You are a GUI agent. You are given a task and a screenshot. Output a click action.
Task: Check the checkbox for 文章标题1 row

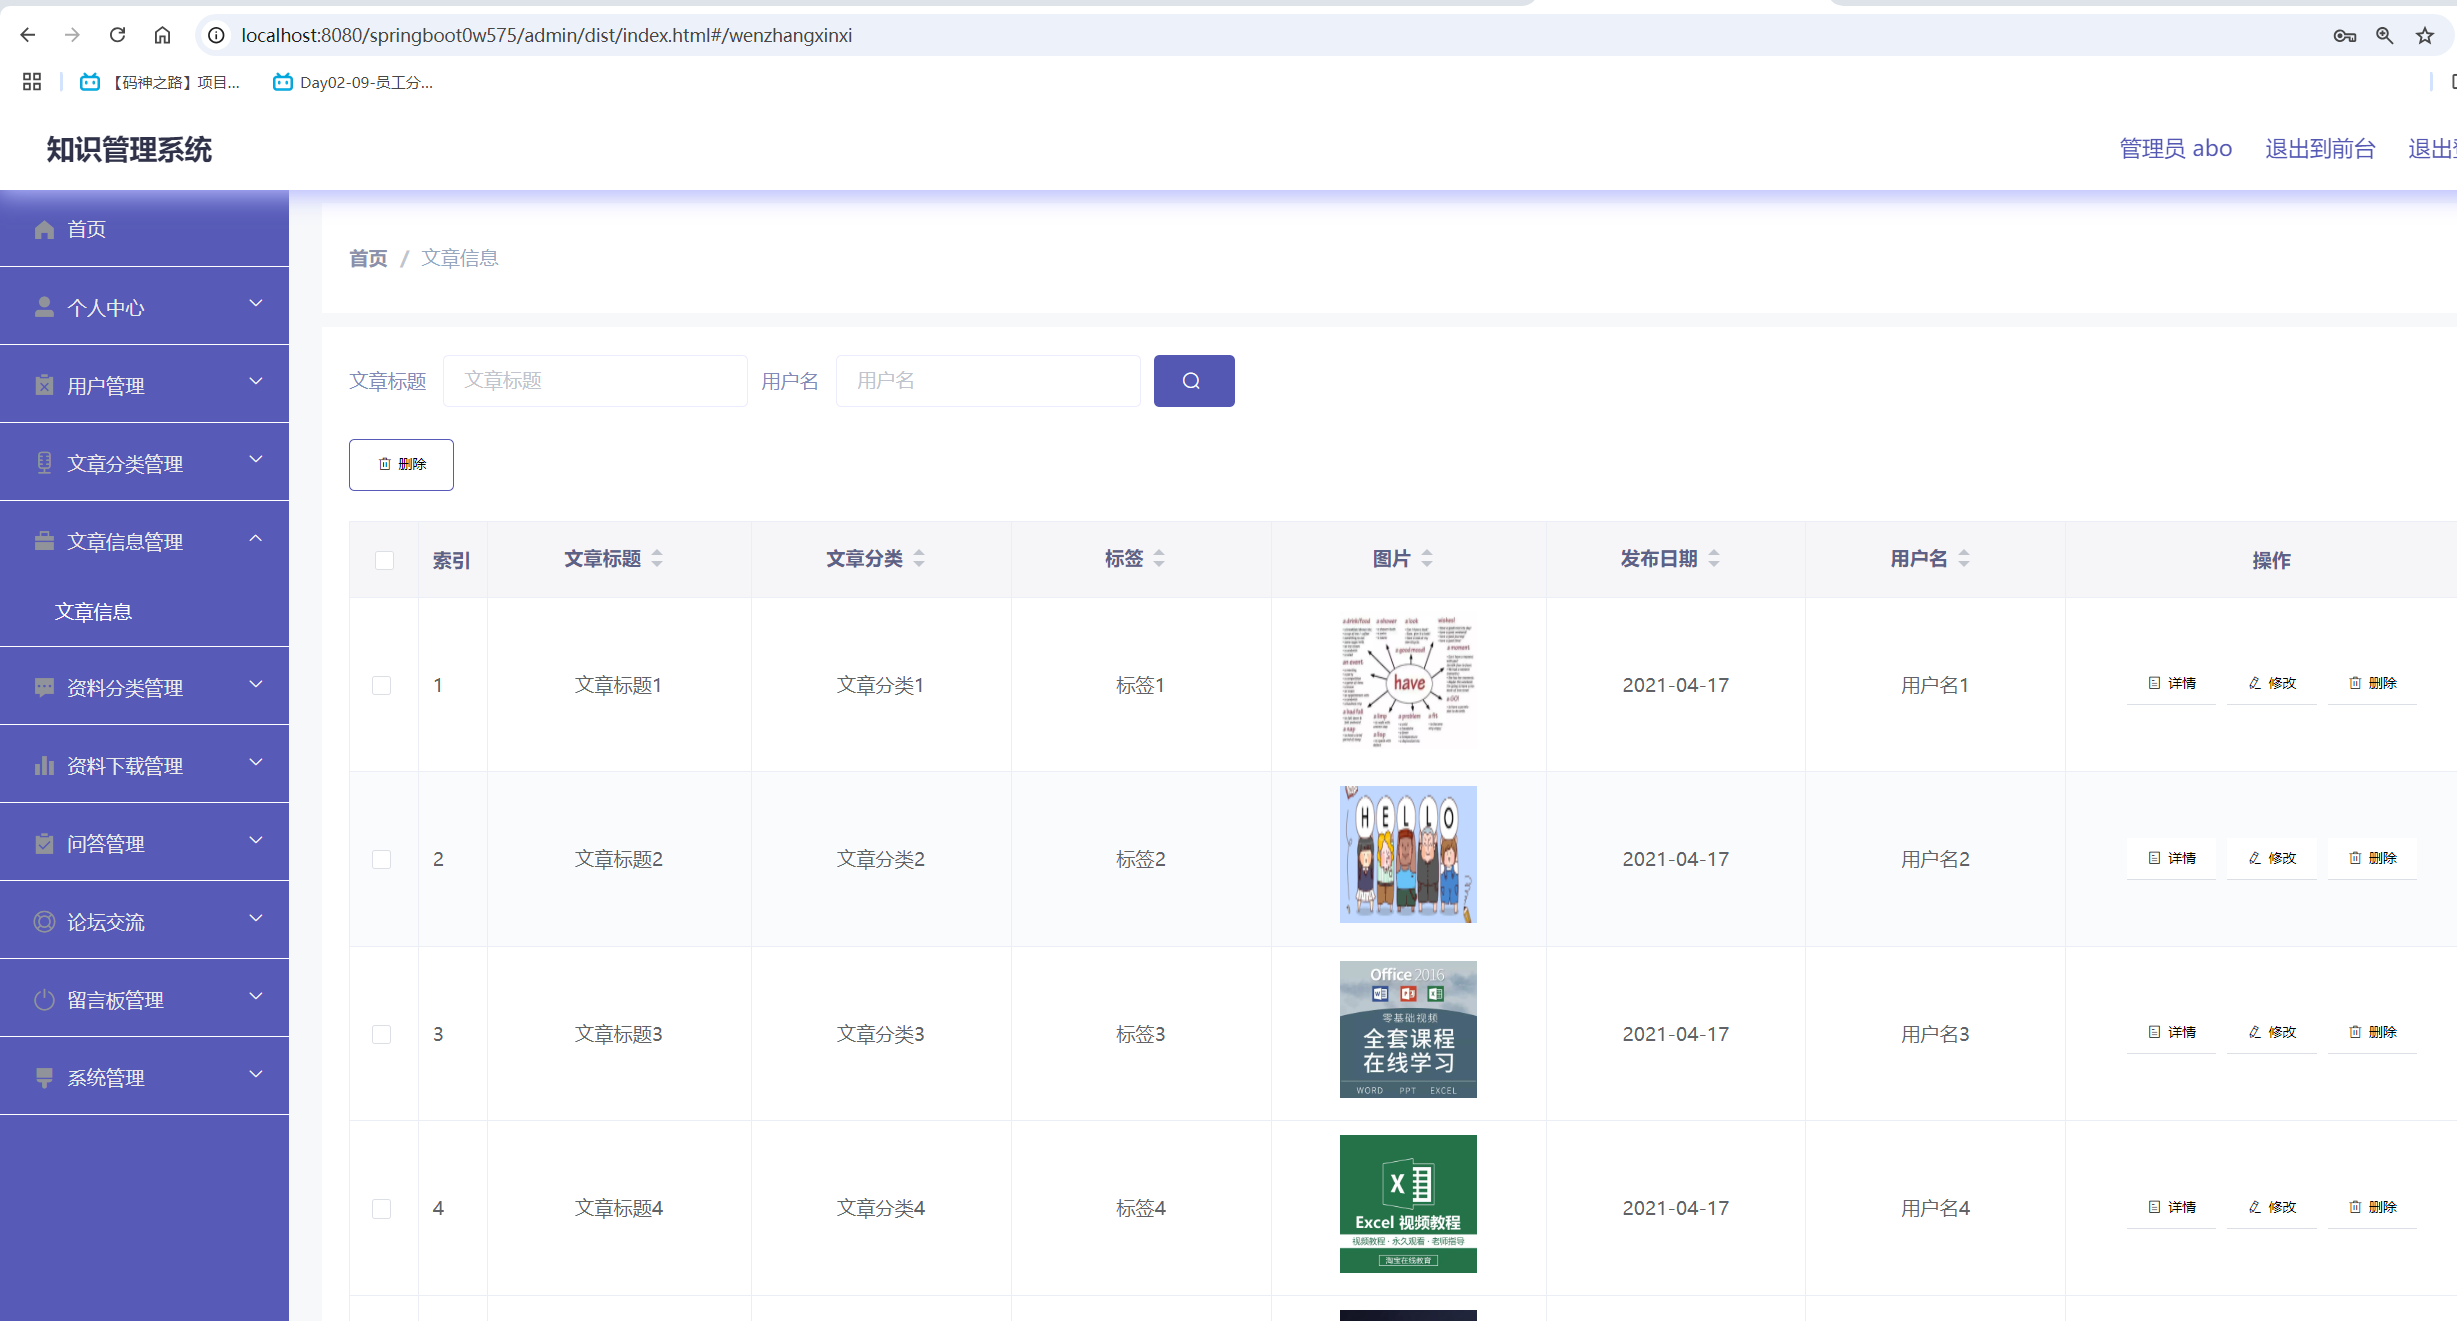[382, 686]
